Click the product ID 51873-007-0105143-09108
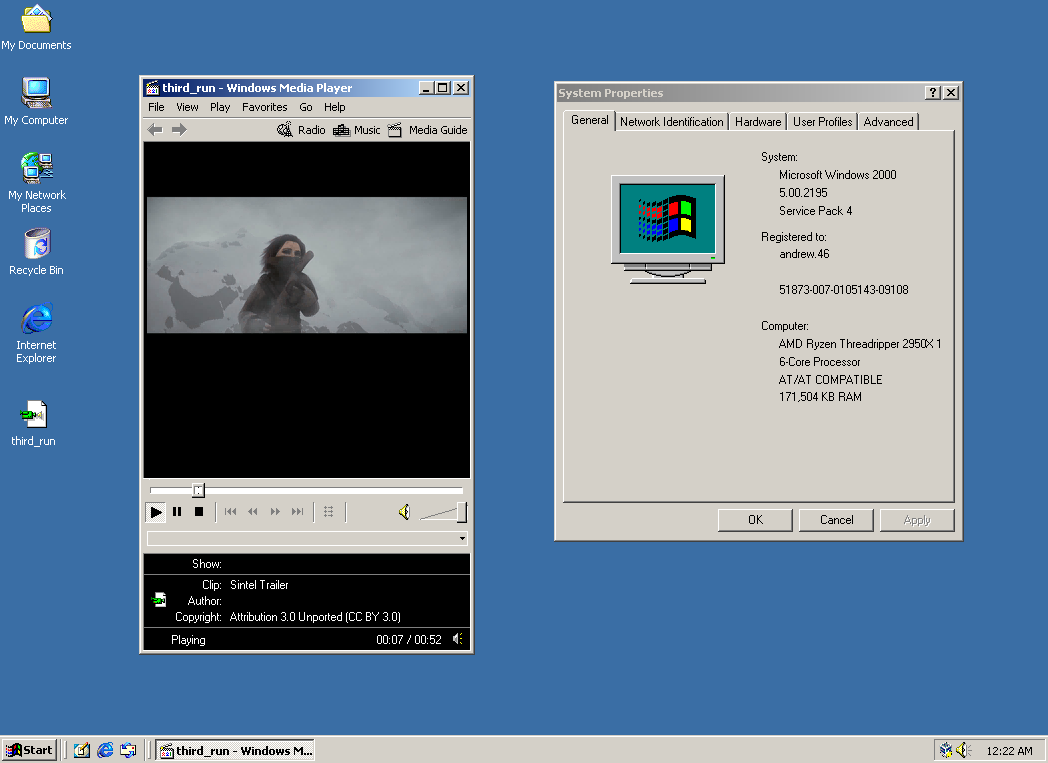Viewport: 1048px width, 763px height. click(x=843, y=289)
